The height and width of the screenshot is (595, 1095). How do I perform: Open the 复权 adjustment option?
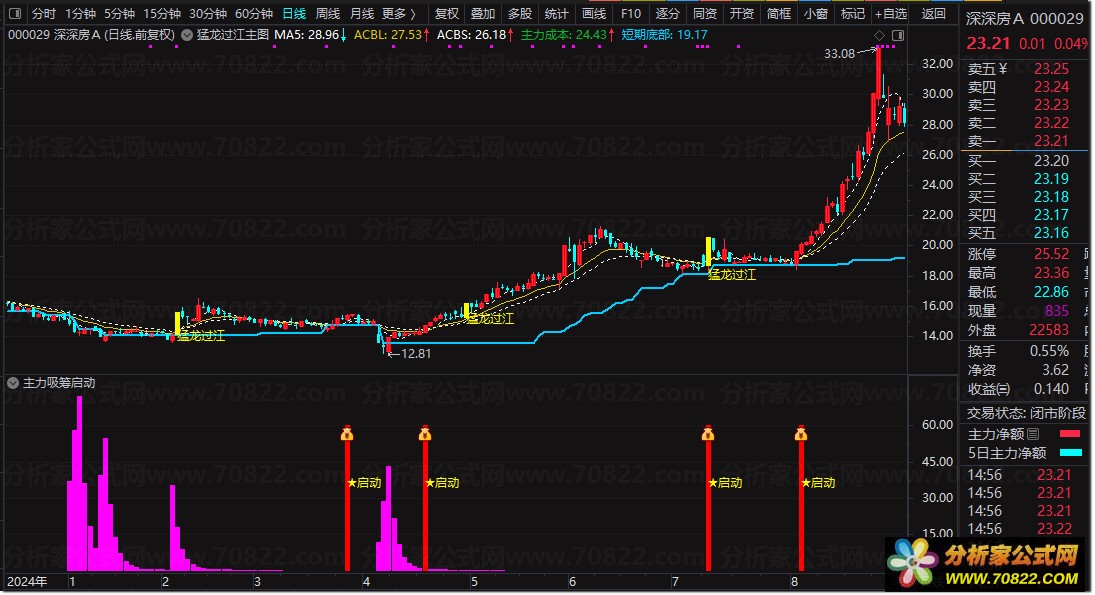(x=447, y=13)
